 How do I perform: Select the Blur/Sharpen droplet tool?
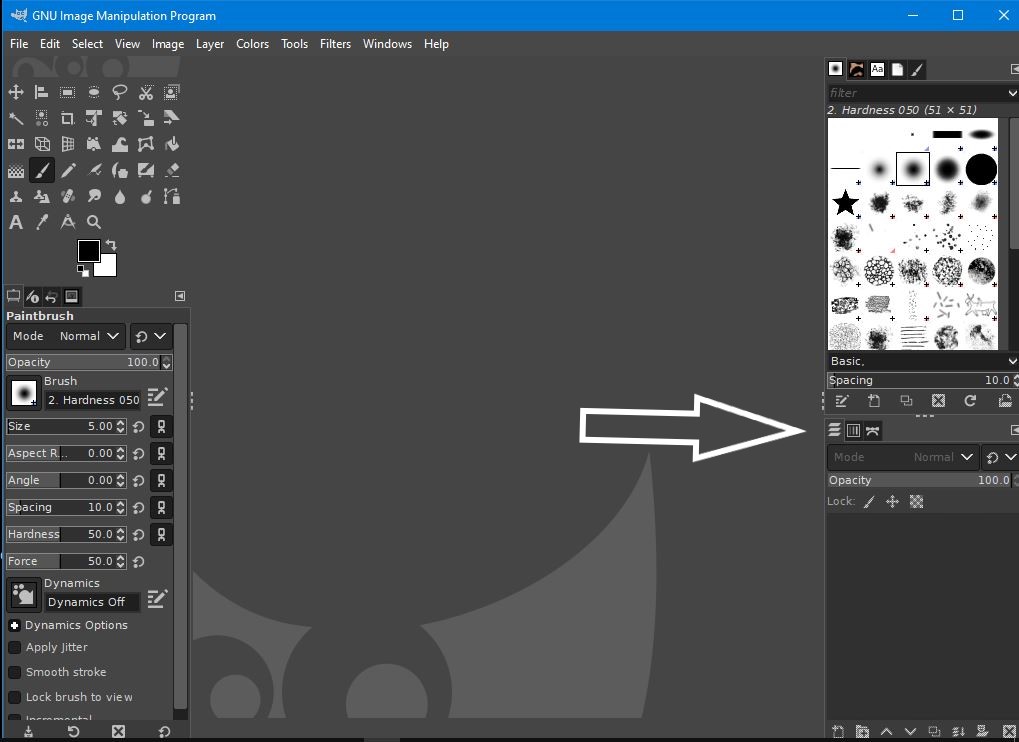[120, 196]
